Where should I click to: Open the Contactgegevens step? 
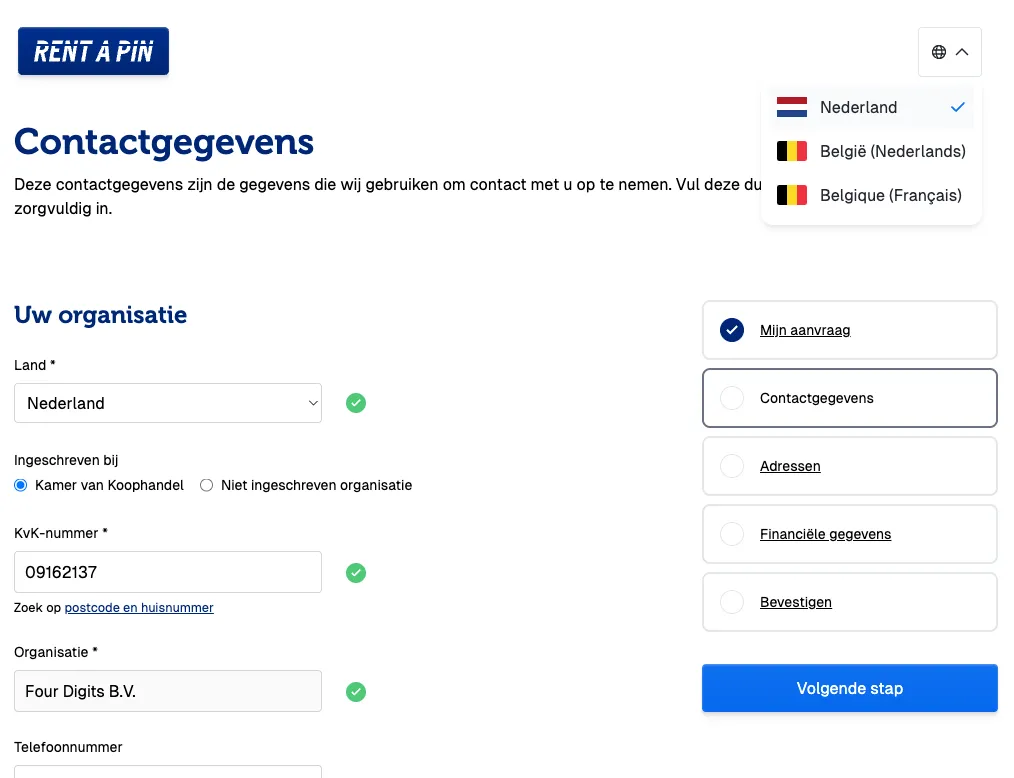coord(816,398)
